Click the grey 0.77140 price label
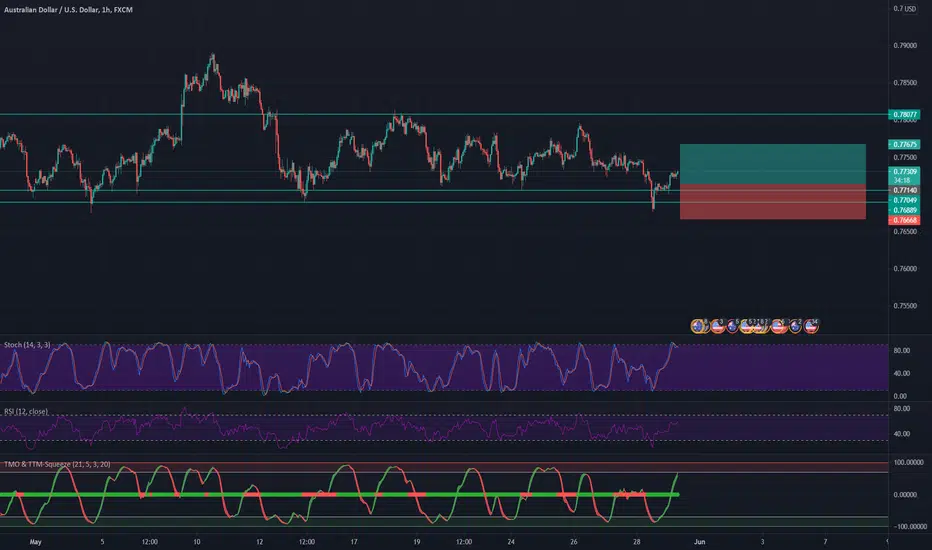This screenshot has height=550, width=932. point(904,190)
